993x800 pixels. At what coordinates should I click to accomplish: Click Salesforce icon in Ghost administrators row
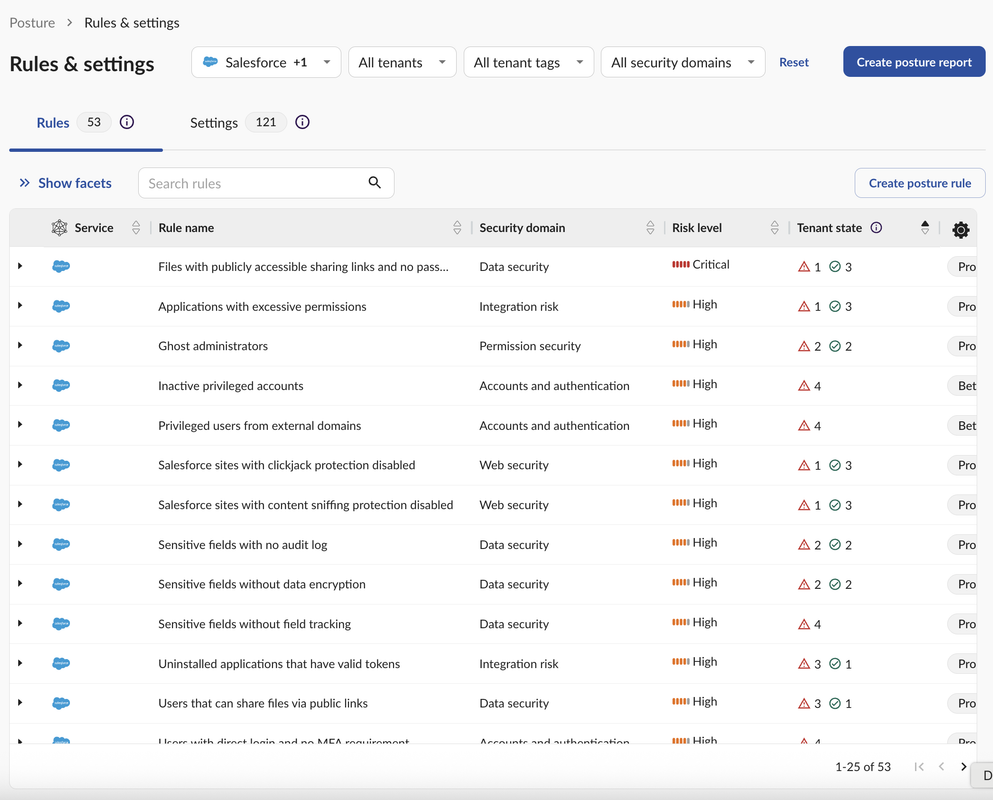click(x=61, y=346)
